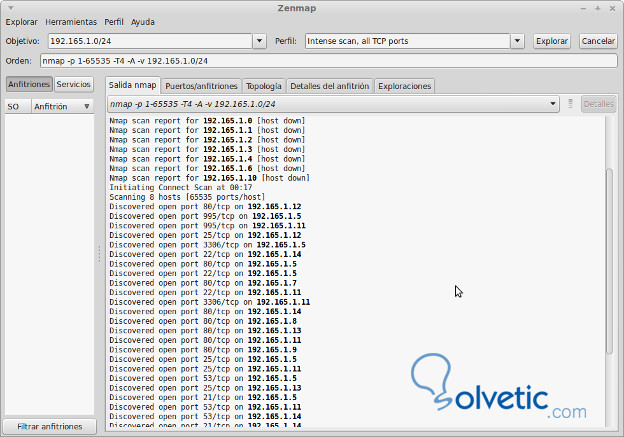Click line 'port 3306/tcp on 192.165.1.5'
This screenshot has width=624, height=437.
pyautogui.click(x=207, y=245)
